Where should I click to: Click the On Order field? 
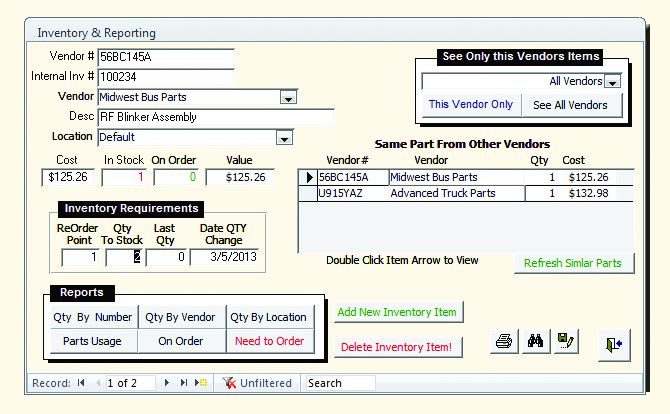(x=176, y=177)
